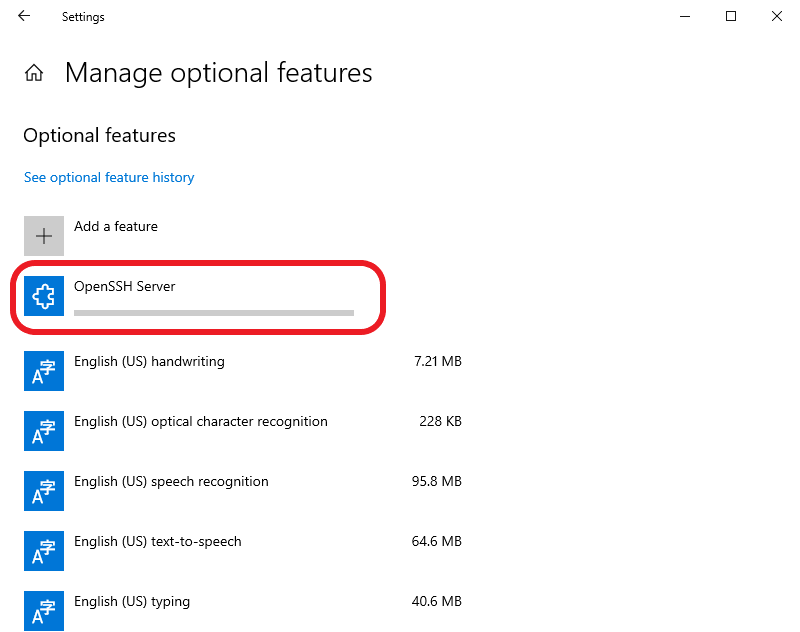
Task: Click the OpenSSH Server install progress bar
Action: pos(214,313)
